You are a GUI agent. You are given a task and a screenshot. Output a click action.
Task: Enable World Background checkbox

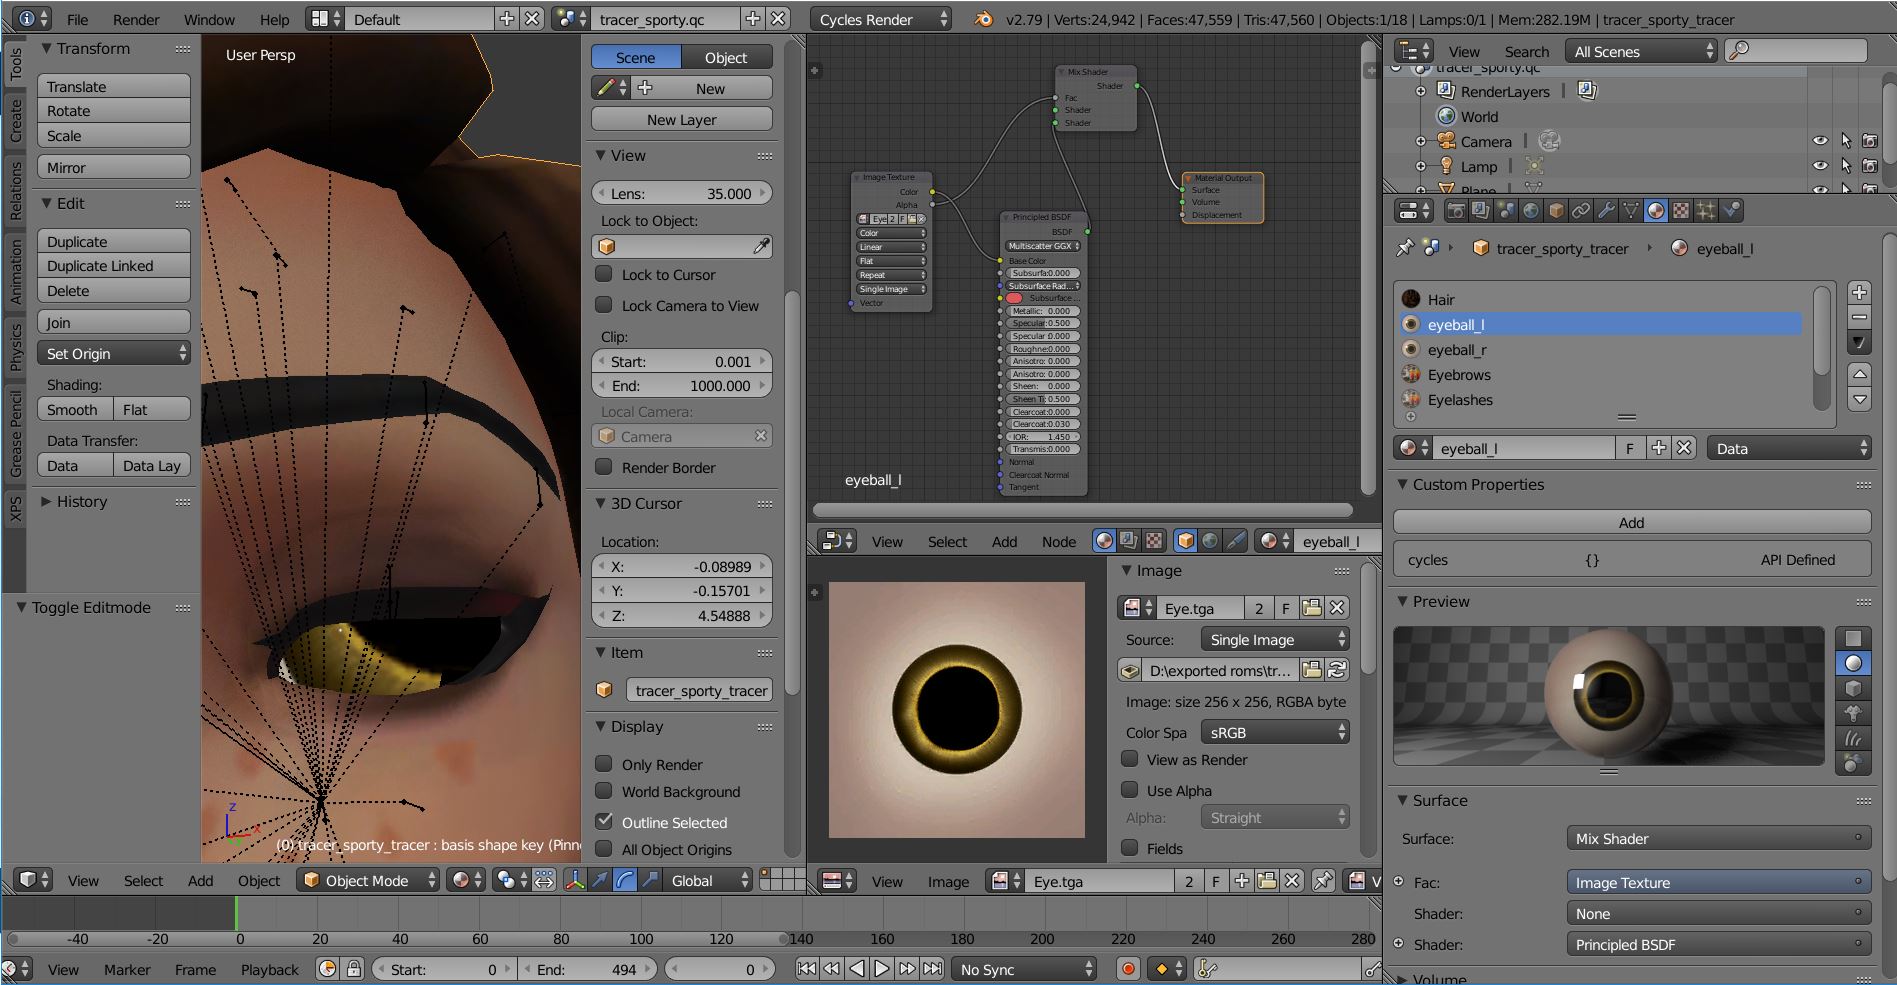coord(604,791)
